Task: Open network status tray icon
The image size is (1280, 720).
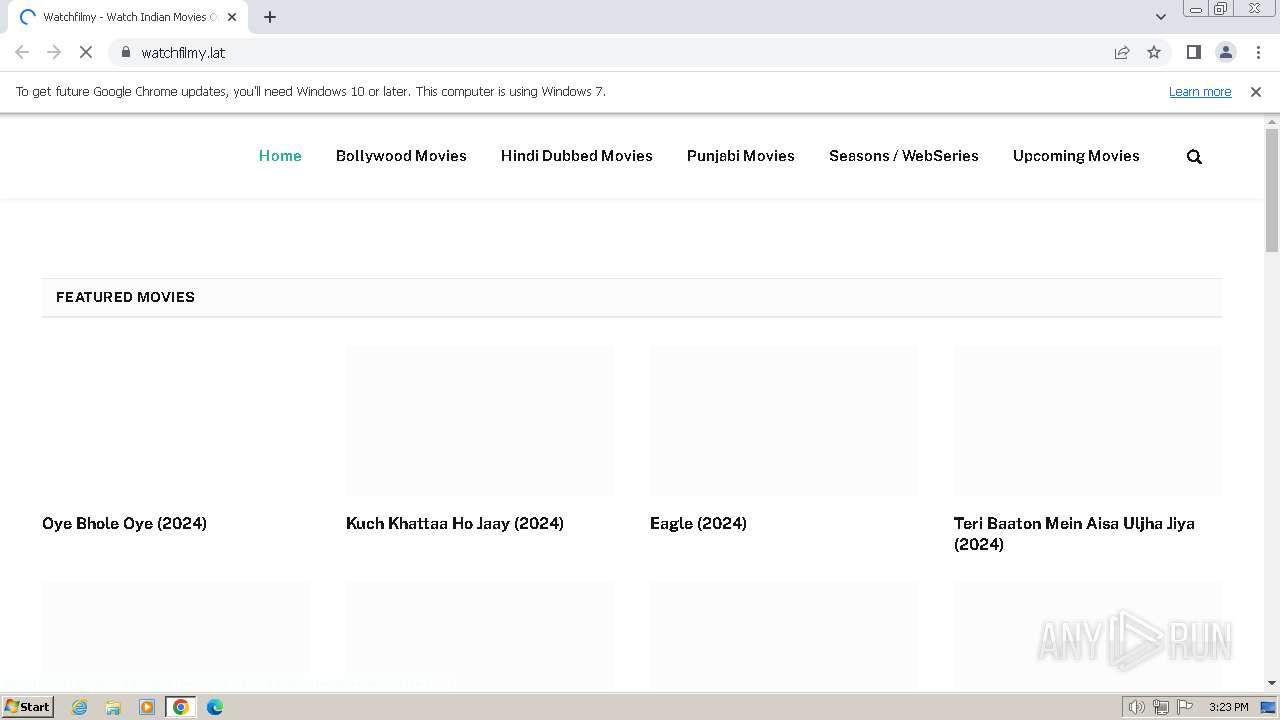Action: (1161, 707)
